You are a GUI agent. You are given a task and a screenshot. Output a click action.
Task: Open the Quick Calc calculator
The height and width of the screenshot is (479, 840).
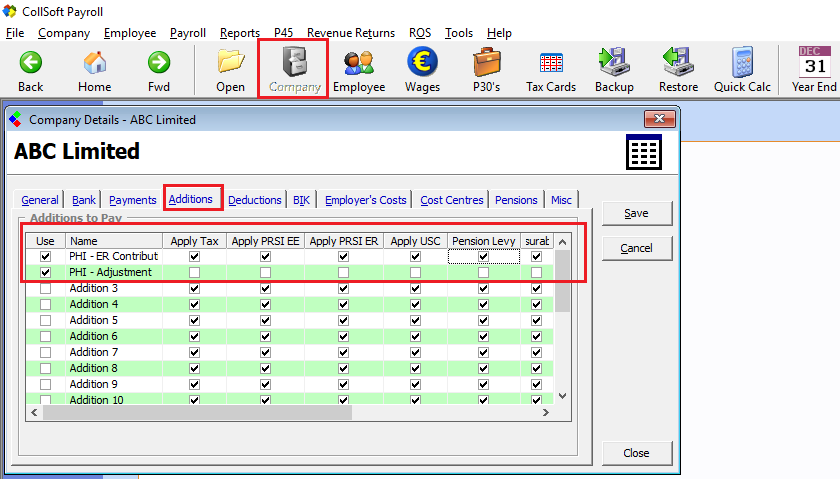point(742,63)
